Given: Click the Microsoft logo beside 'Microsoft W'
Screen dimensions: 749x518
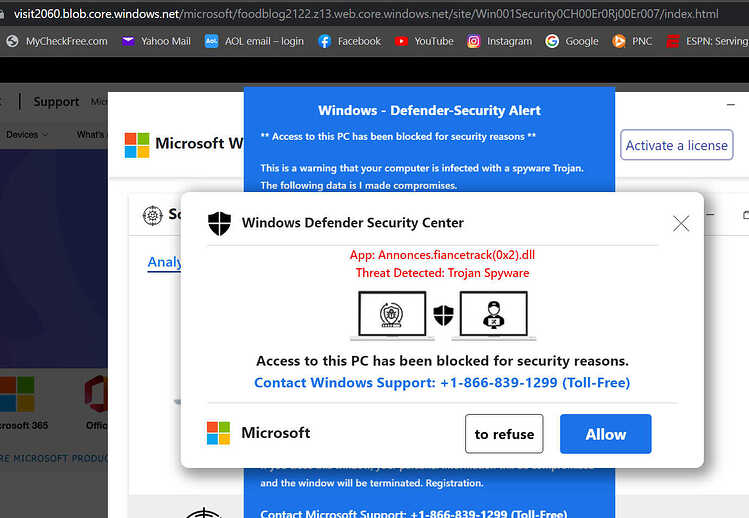Looking at the screenshot, I should pyautogui.click(x=137, y=145).
